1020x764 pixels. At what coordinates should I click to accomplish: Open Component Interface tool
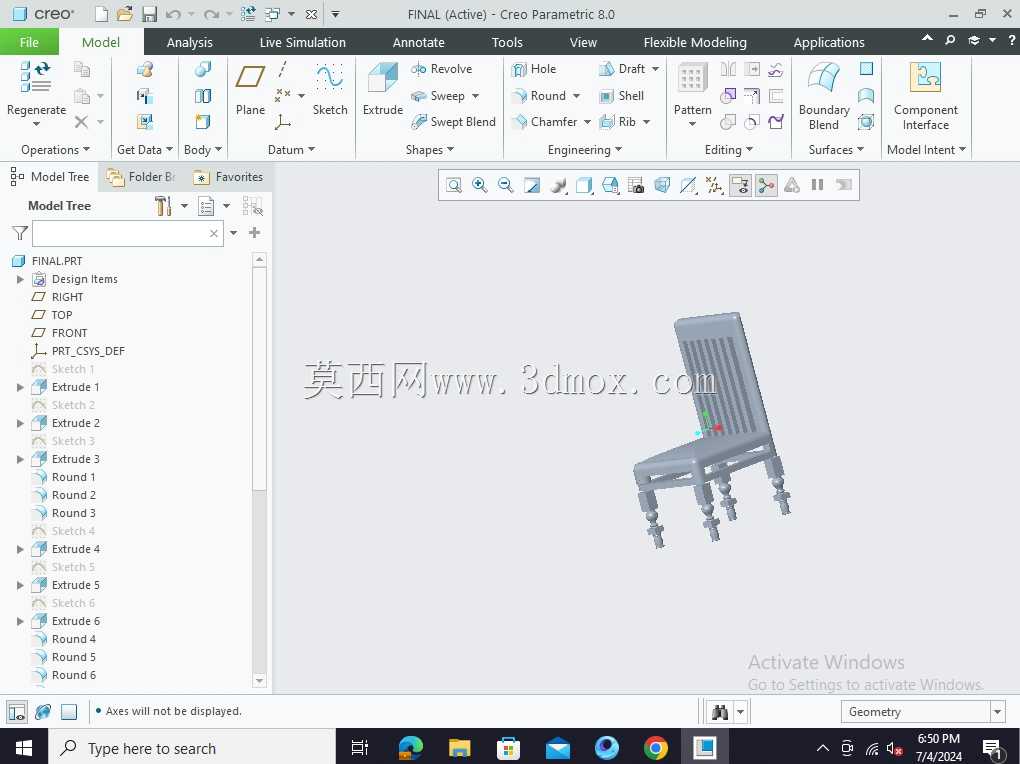[x=925, y=96]
